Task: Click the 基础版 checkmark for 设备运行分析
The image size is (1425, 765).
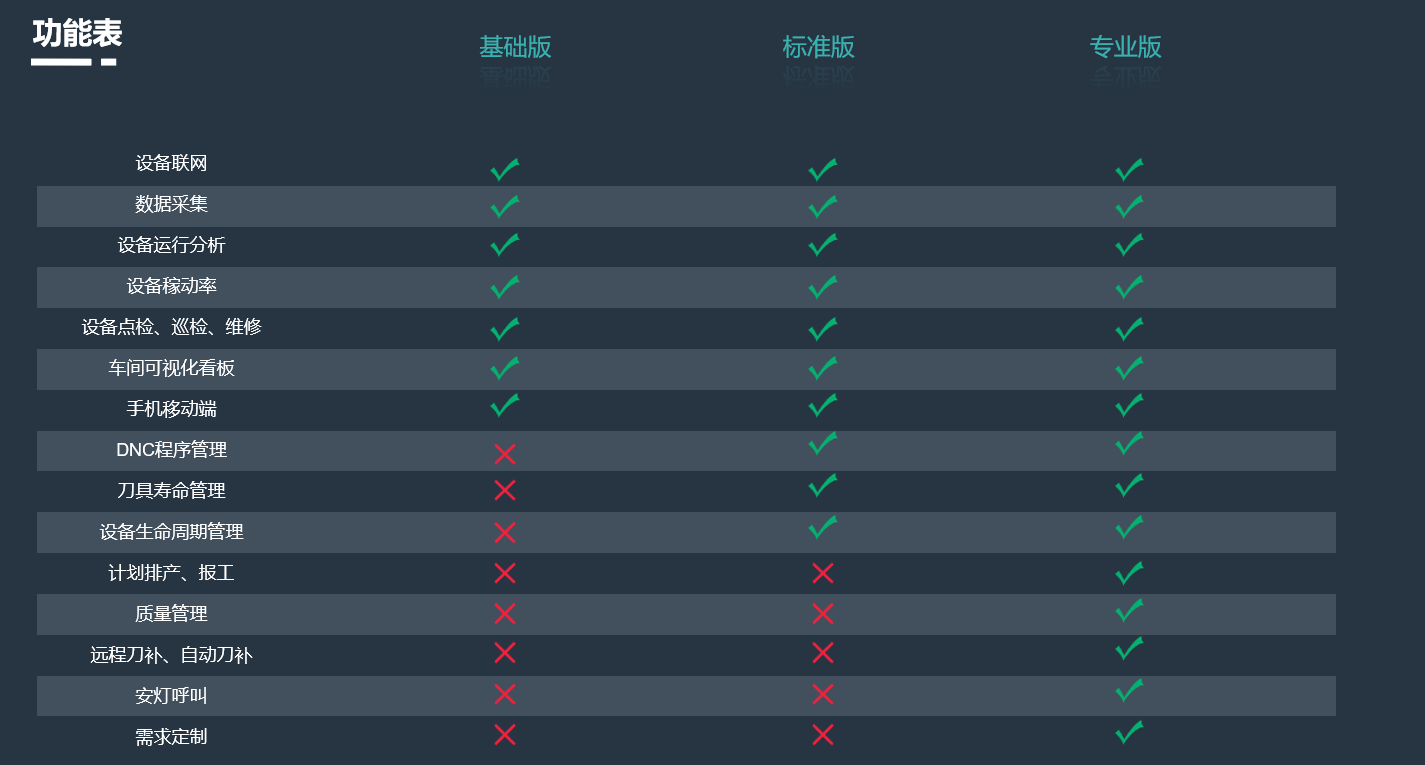Action: click(x=505, y=245)
